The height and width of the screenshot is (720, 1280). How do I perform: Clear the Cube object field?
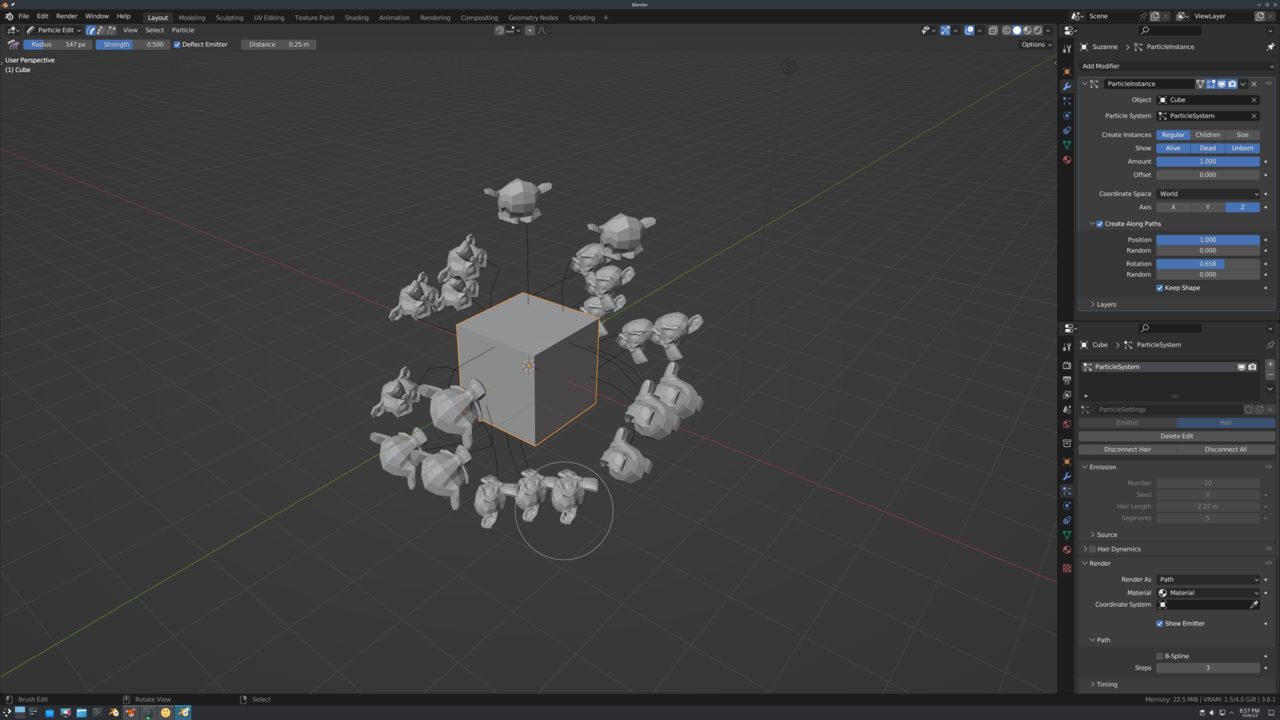(x=1253, y=100)
